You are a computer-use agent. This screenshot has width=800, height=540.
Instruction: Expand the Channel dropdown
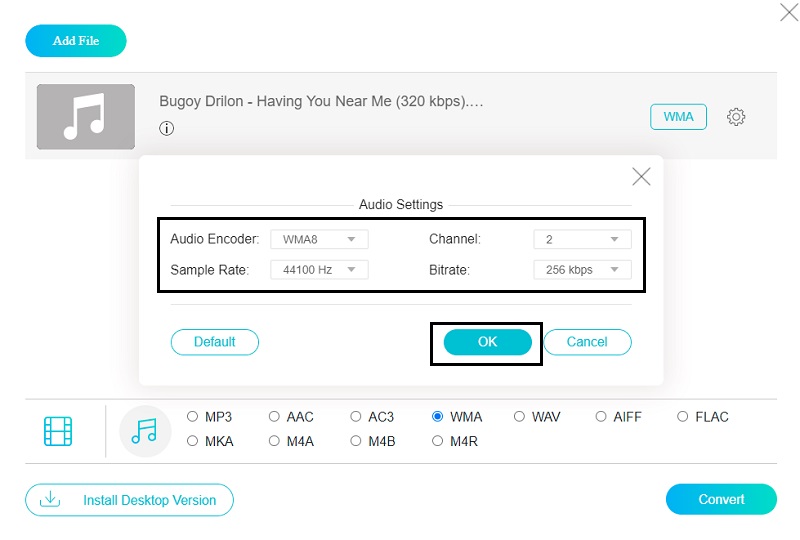click(x=582, y=239)
